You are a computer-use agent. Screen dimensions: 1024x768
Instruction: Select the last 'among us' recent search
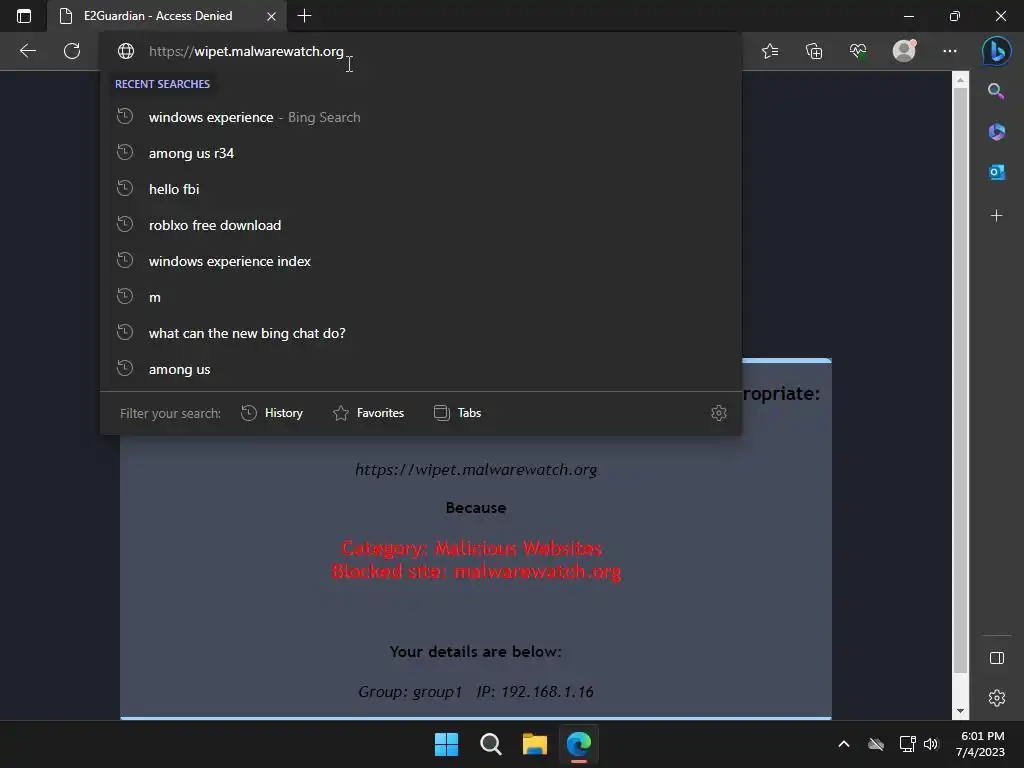421,369
